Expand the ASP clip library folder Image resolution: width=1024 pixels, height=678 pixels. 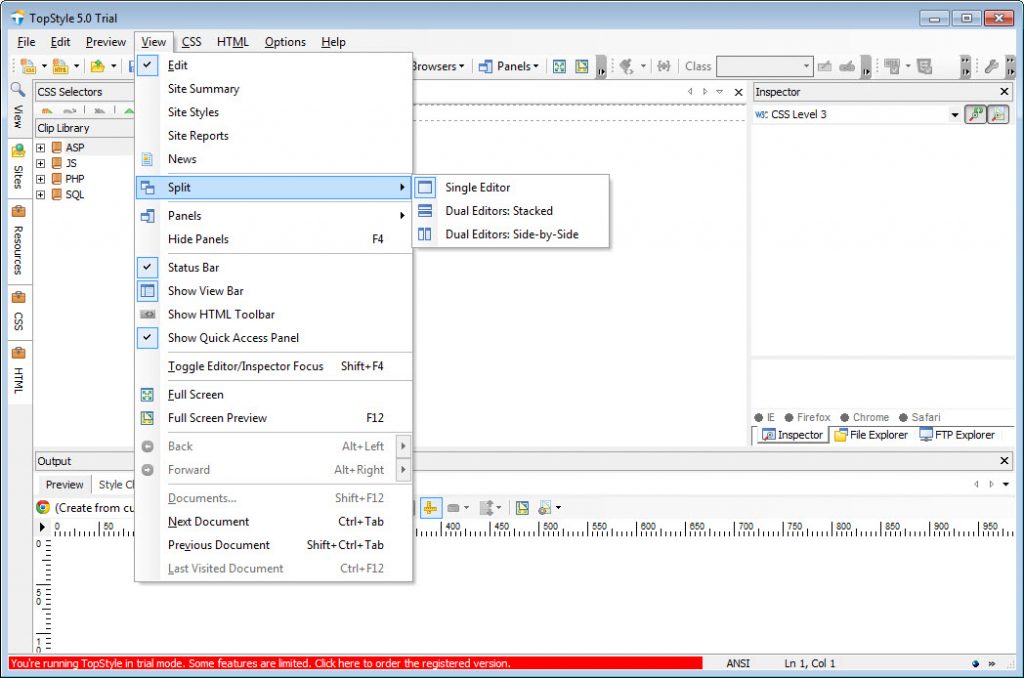click(40, 148)
